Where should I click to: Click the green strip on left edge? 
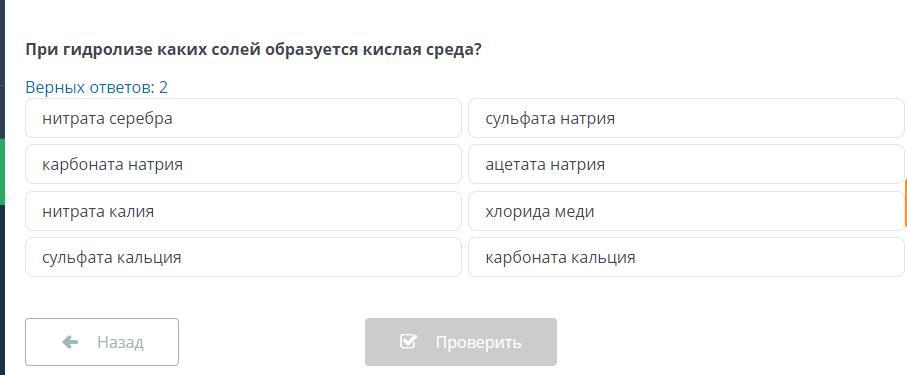(x=2, y=171)
